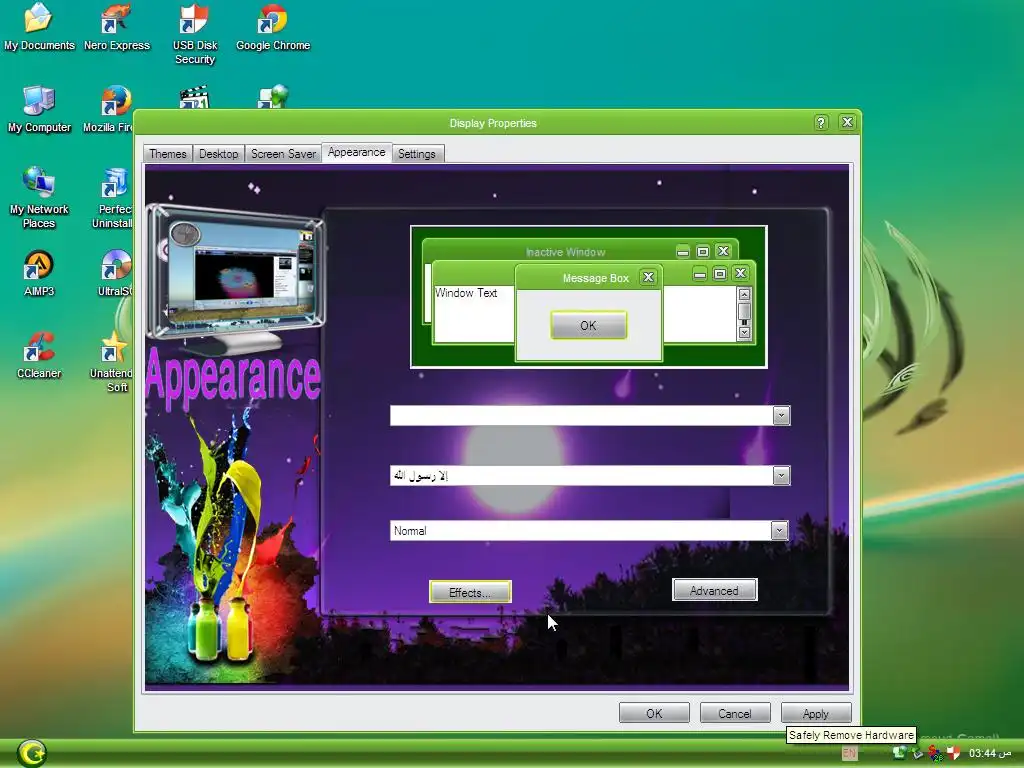Click the Safely Remove Hardware tray icon
The height and width of the screenshot is (768, 1024).
point(917,753)
